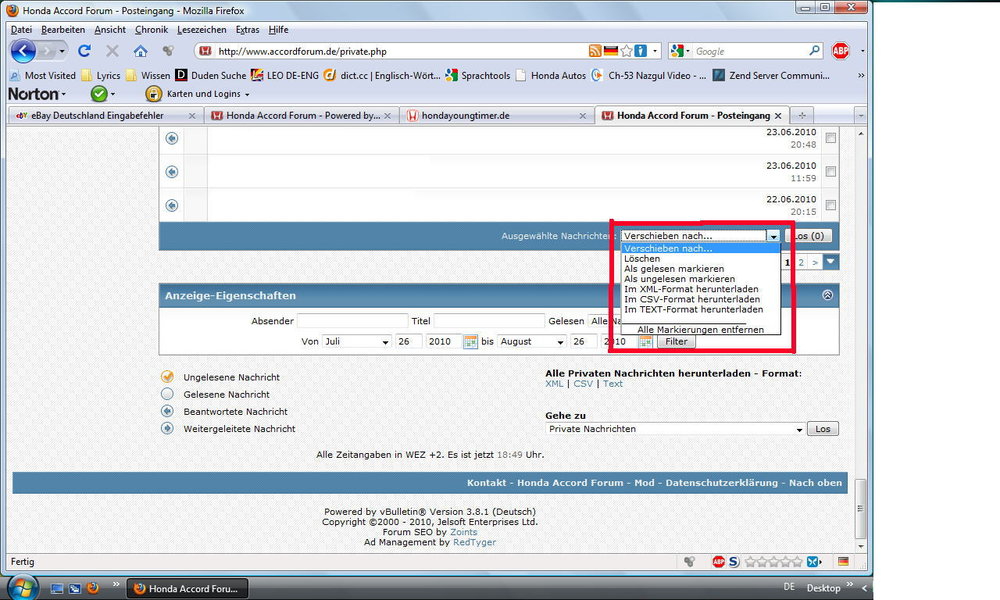
Task: Open the calendar picker after the Von date
Action: pos(470,341)
